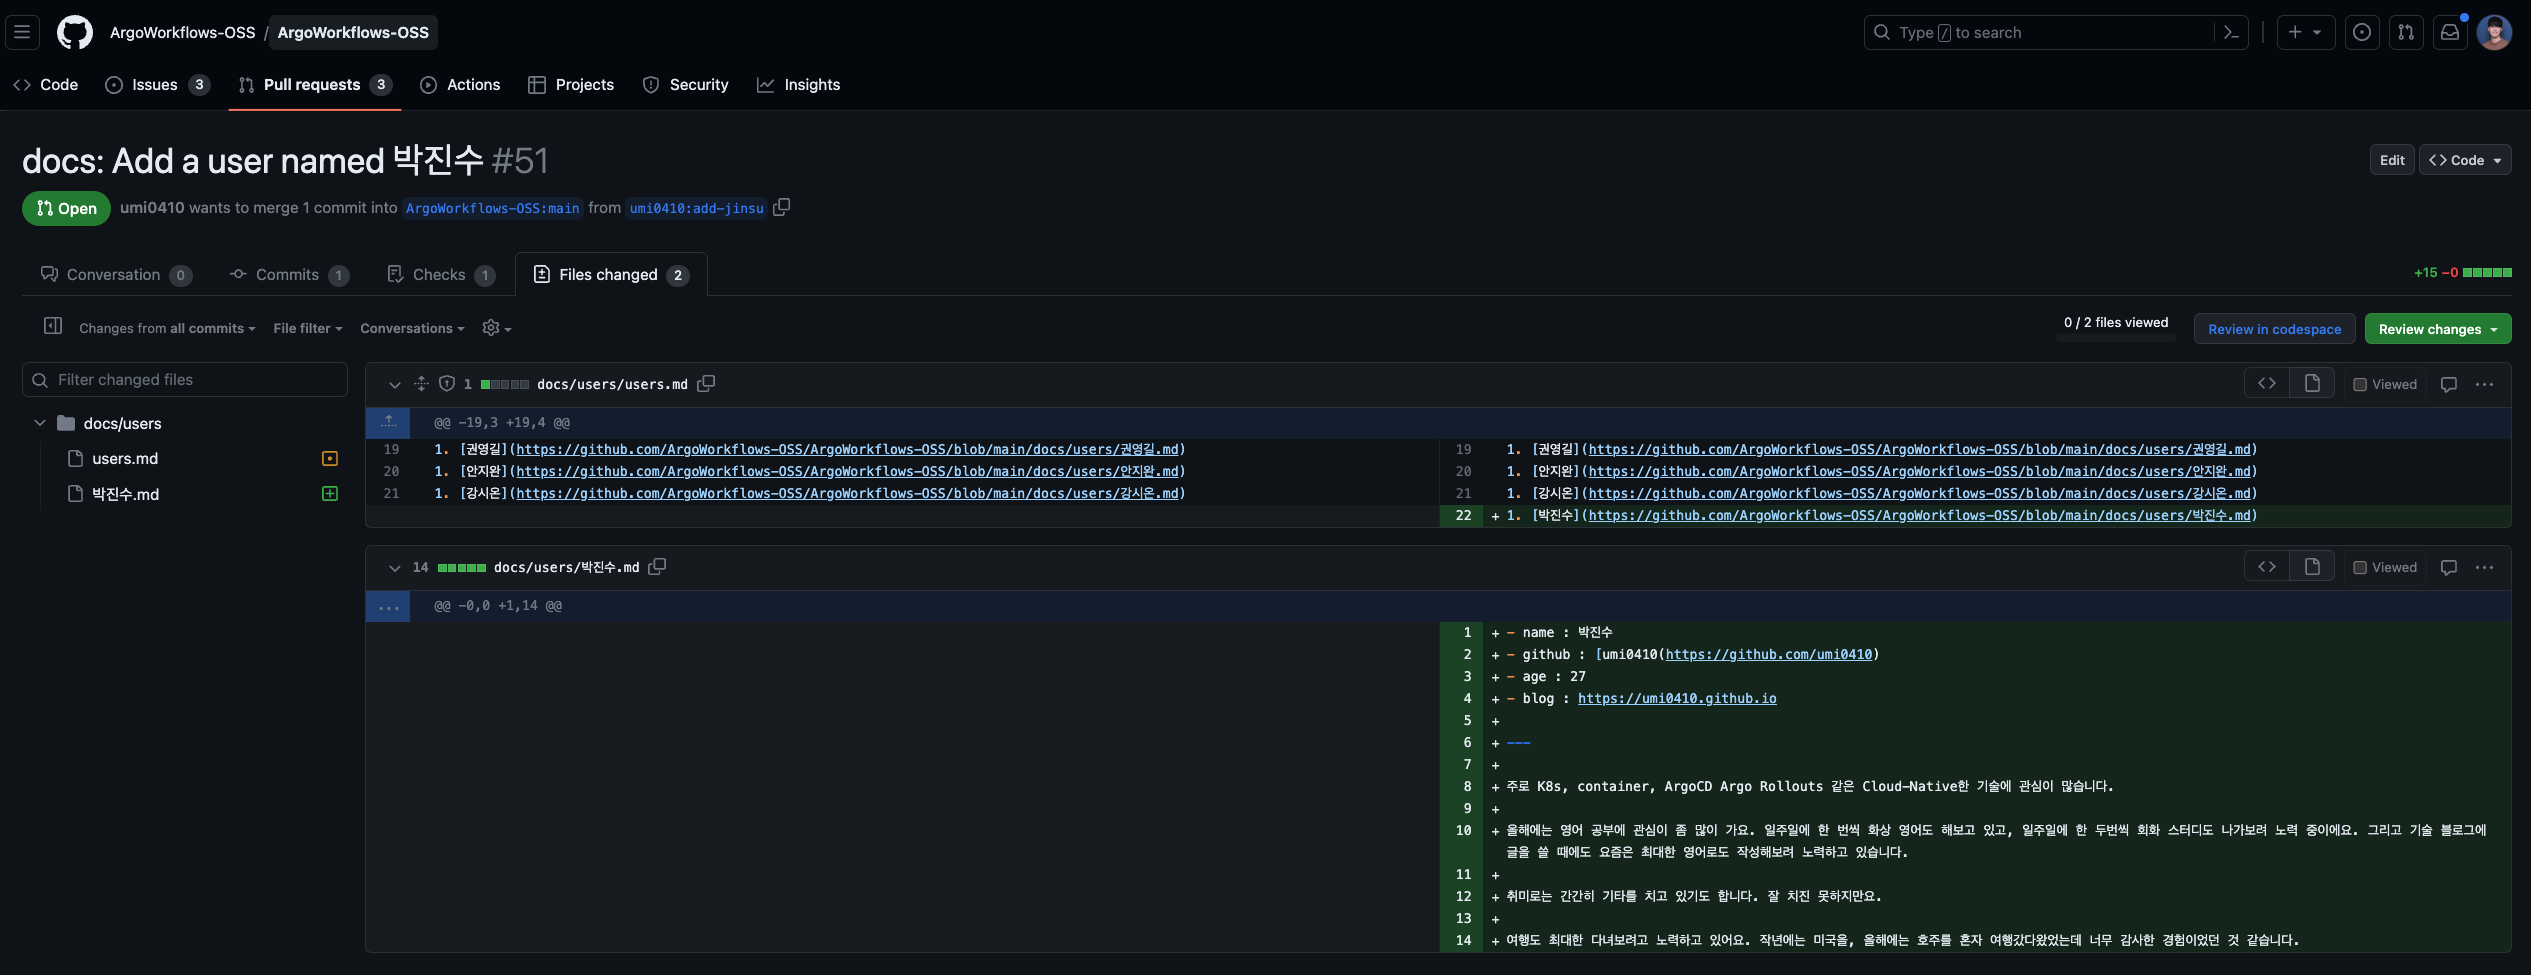Open the Security tab
Viewport: 2531px width, 975px height.
(x=685, y=85)
